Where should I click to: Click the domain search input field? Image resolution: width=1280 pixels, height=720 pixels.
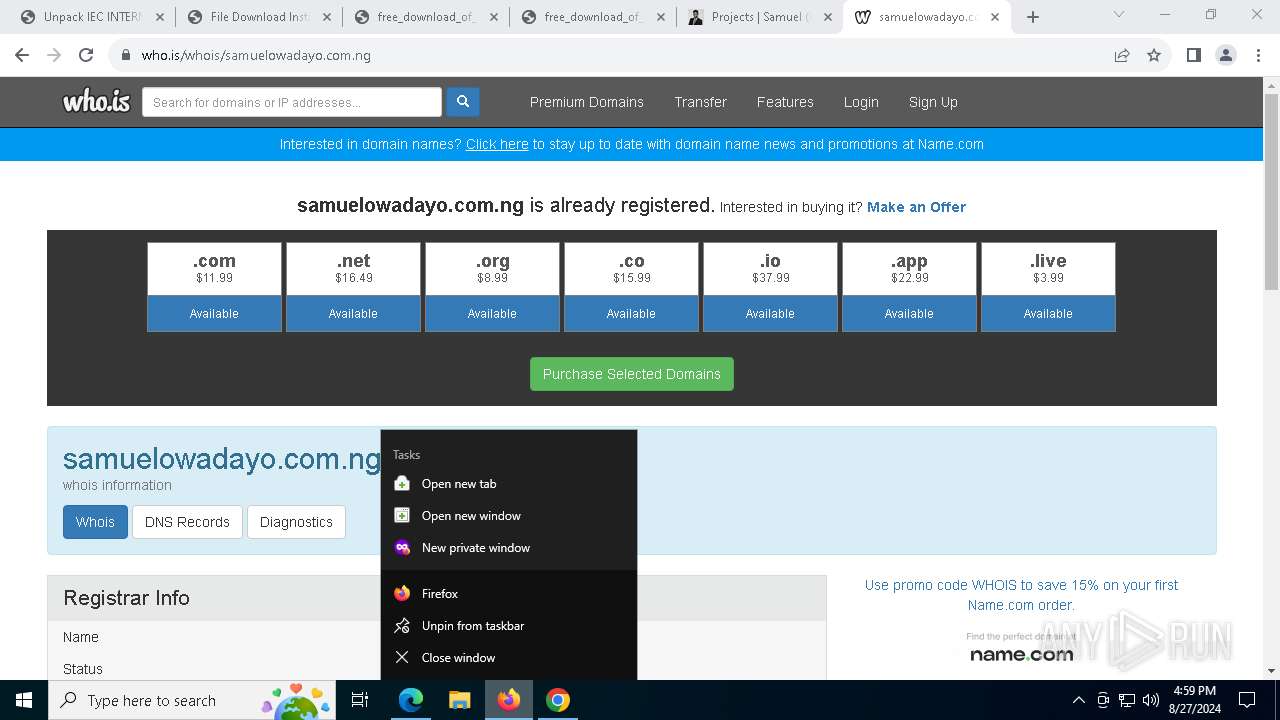tap(292, 102)
